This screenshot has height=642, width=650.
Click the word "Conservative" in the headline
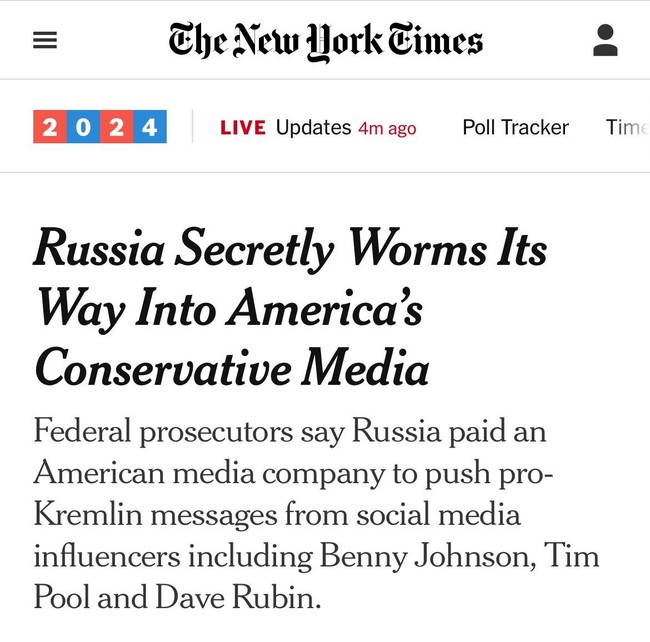(163, 368)
